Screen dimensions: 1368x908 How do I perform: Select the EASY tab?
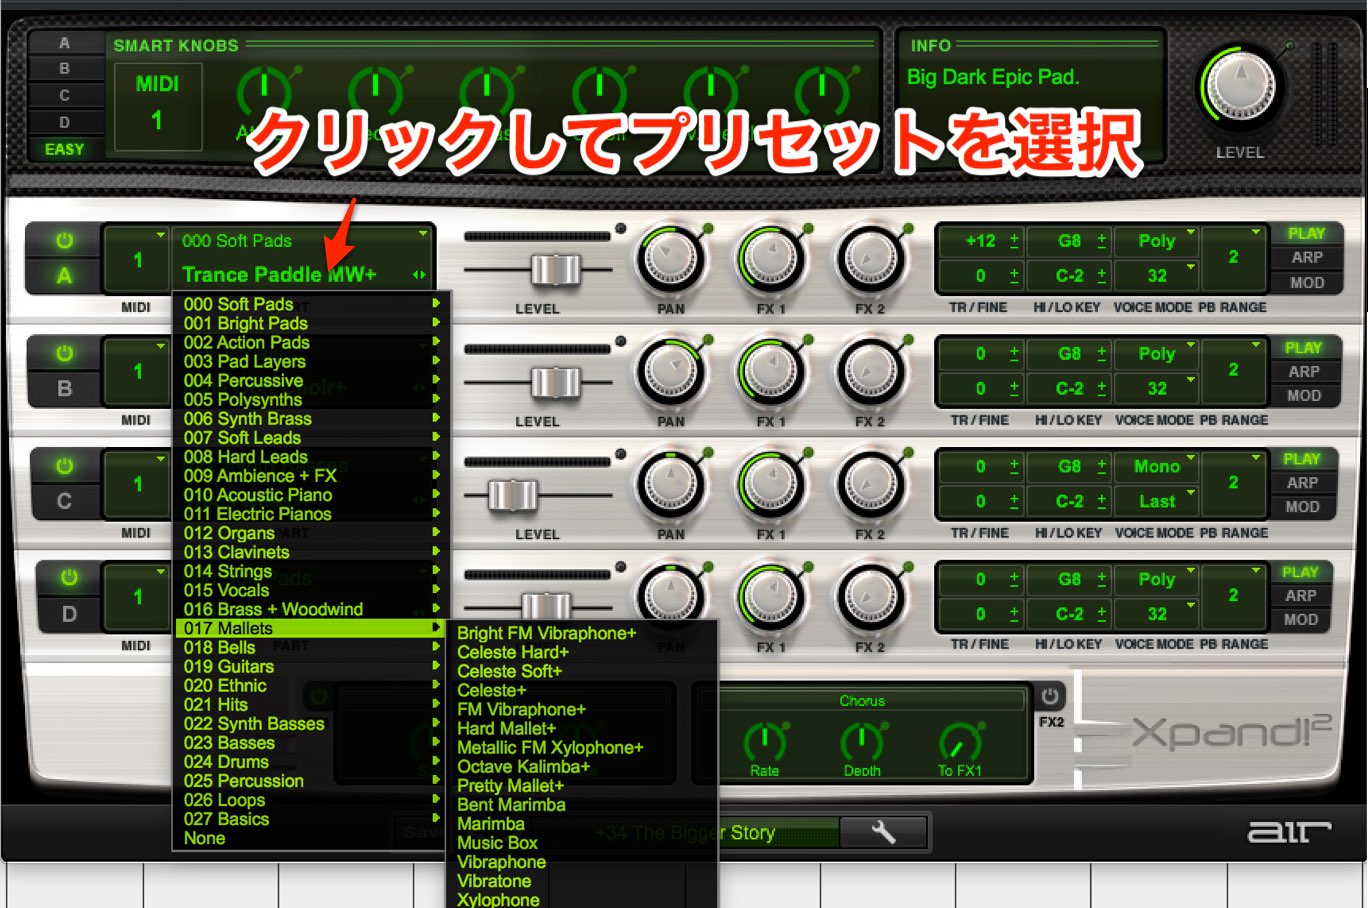point(65,149)
